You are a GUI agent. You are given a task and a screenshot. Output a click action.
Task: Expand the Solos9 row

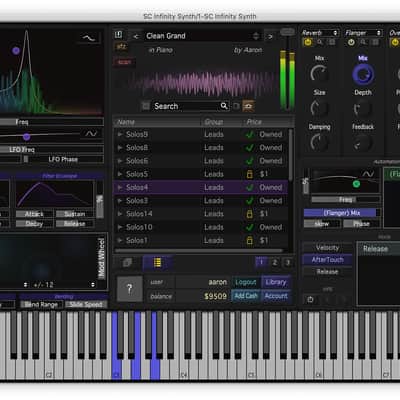coord(120,134)
